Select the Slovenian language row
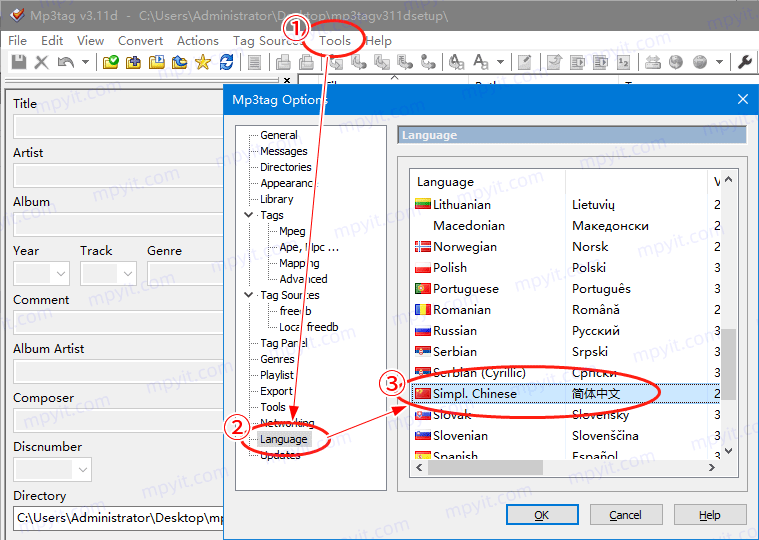This screenshot has height=540, width=759. coord(565,436)
